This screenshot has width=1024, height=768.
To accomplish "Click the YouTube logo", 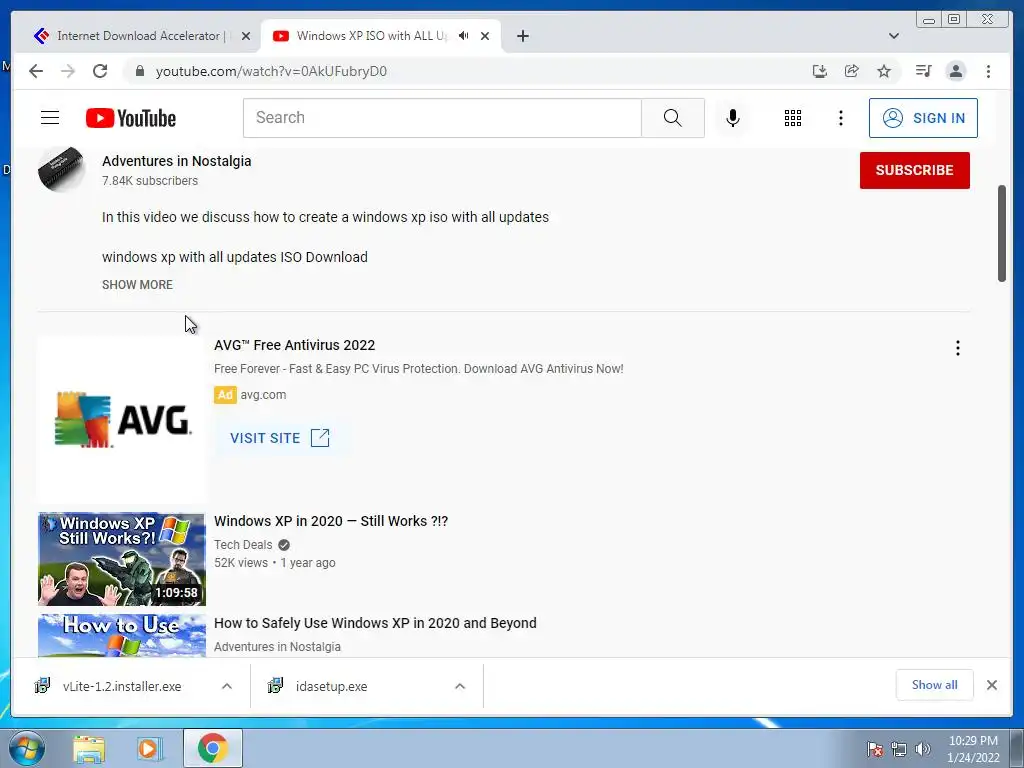I will coord(131,118).
